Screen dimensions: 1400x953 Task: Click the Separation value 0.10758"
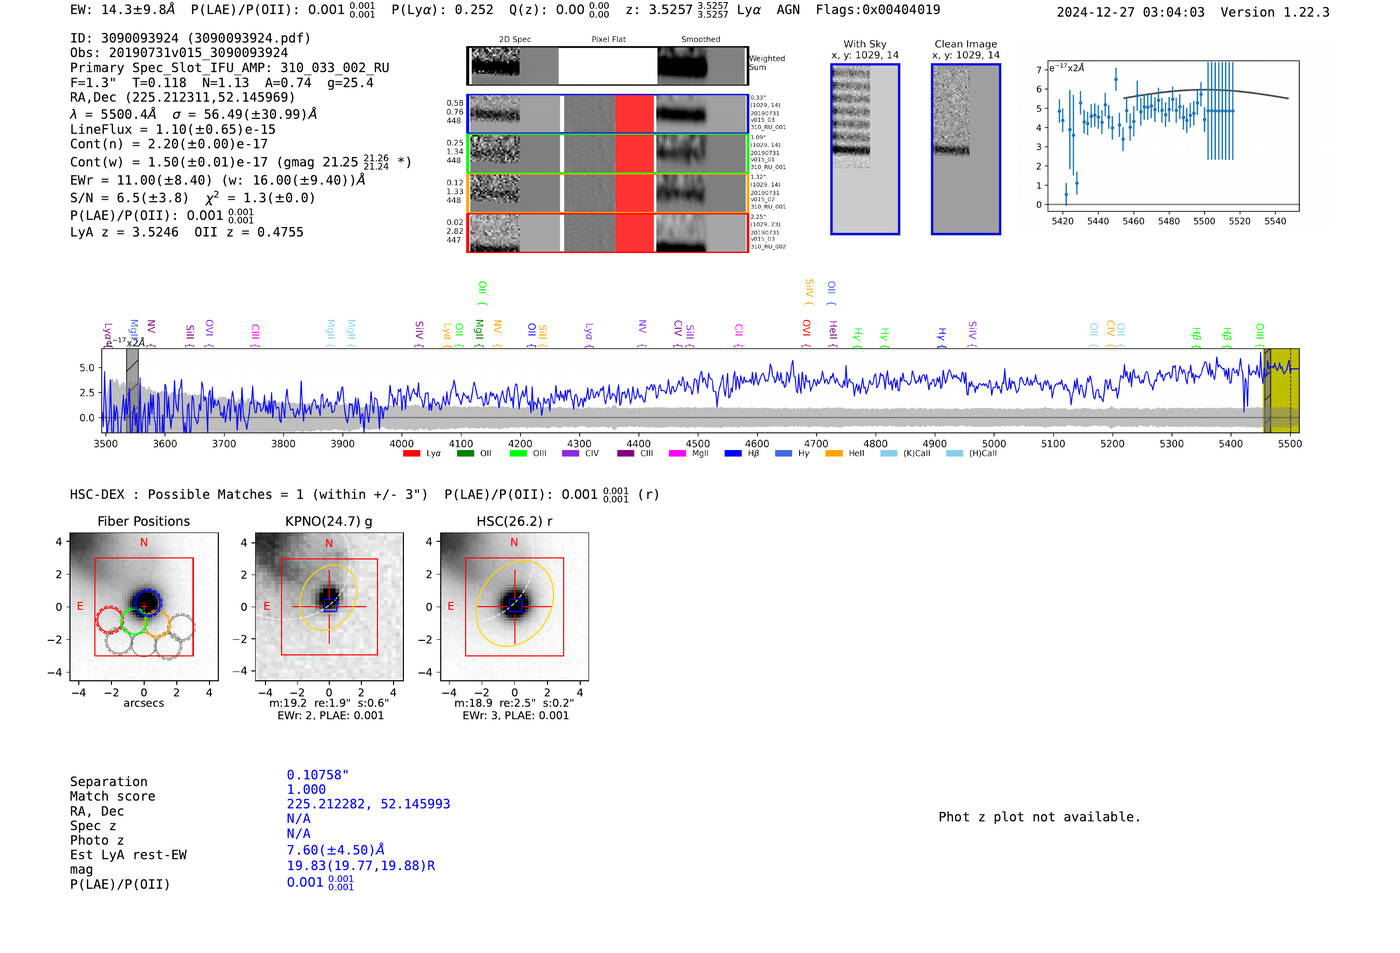318,775
